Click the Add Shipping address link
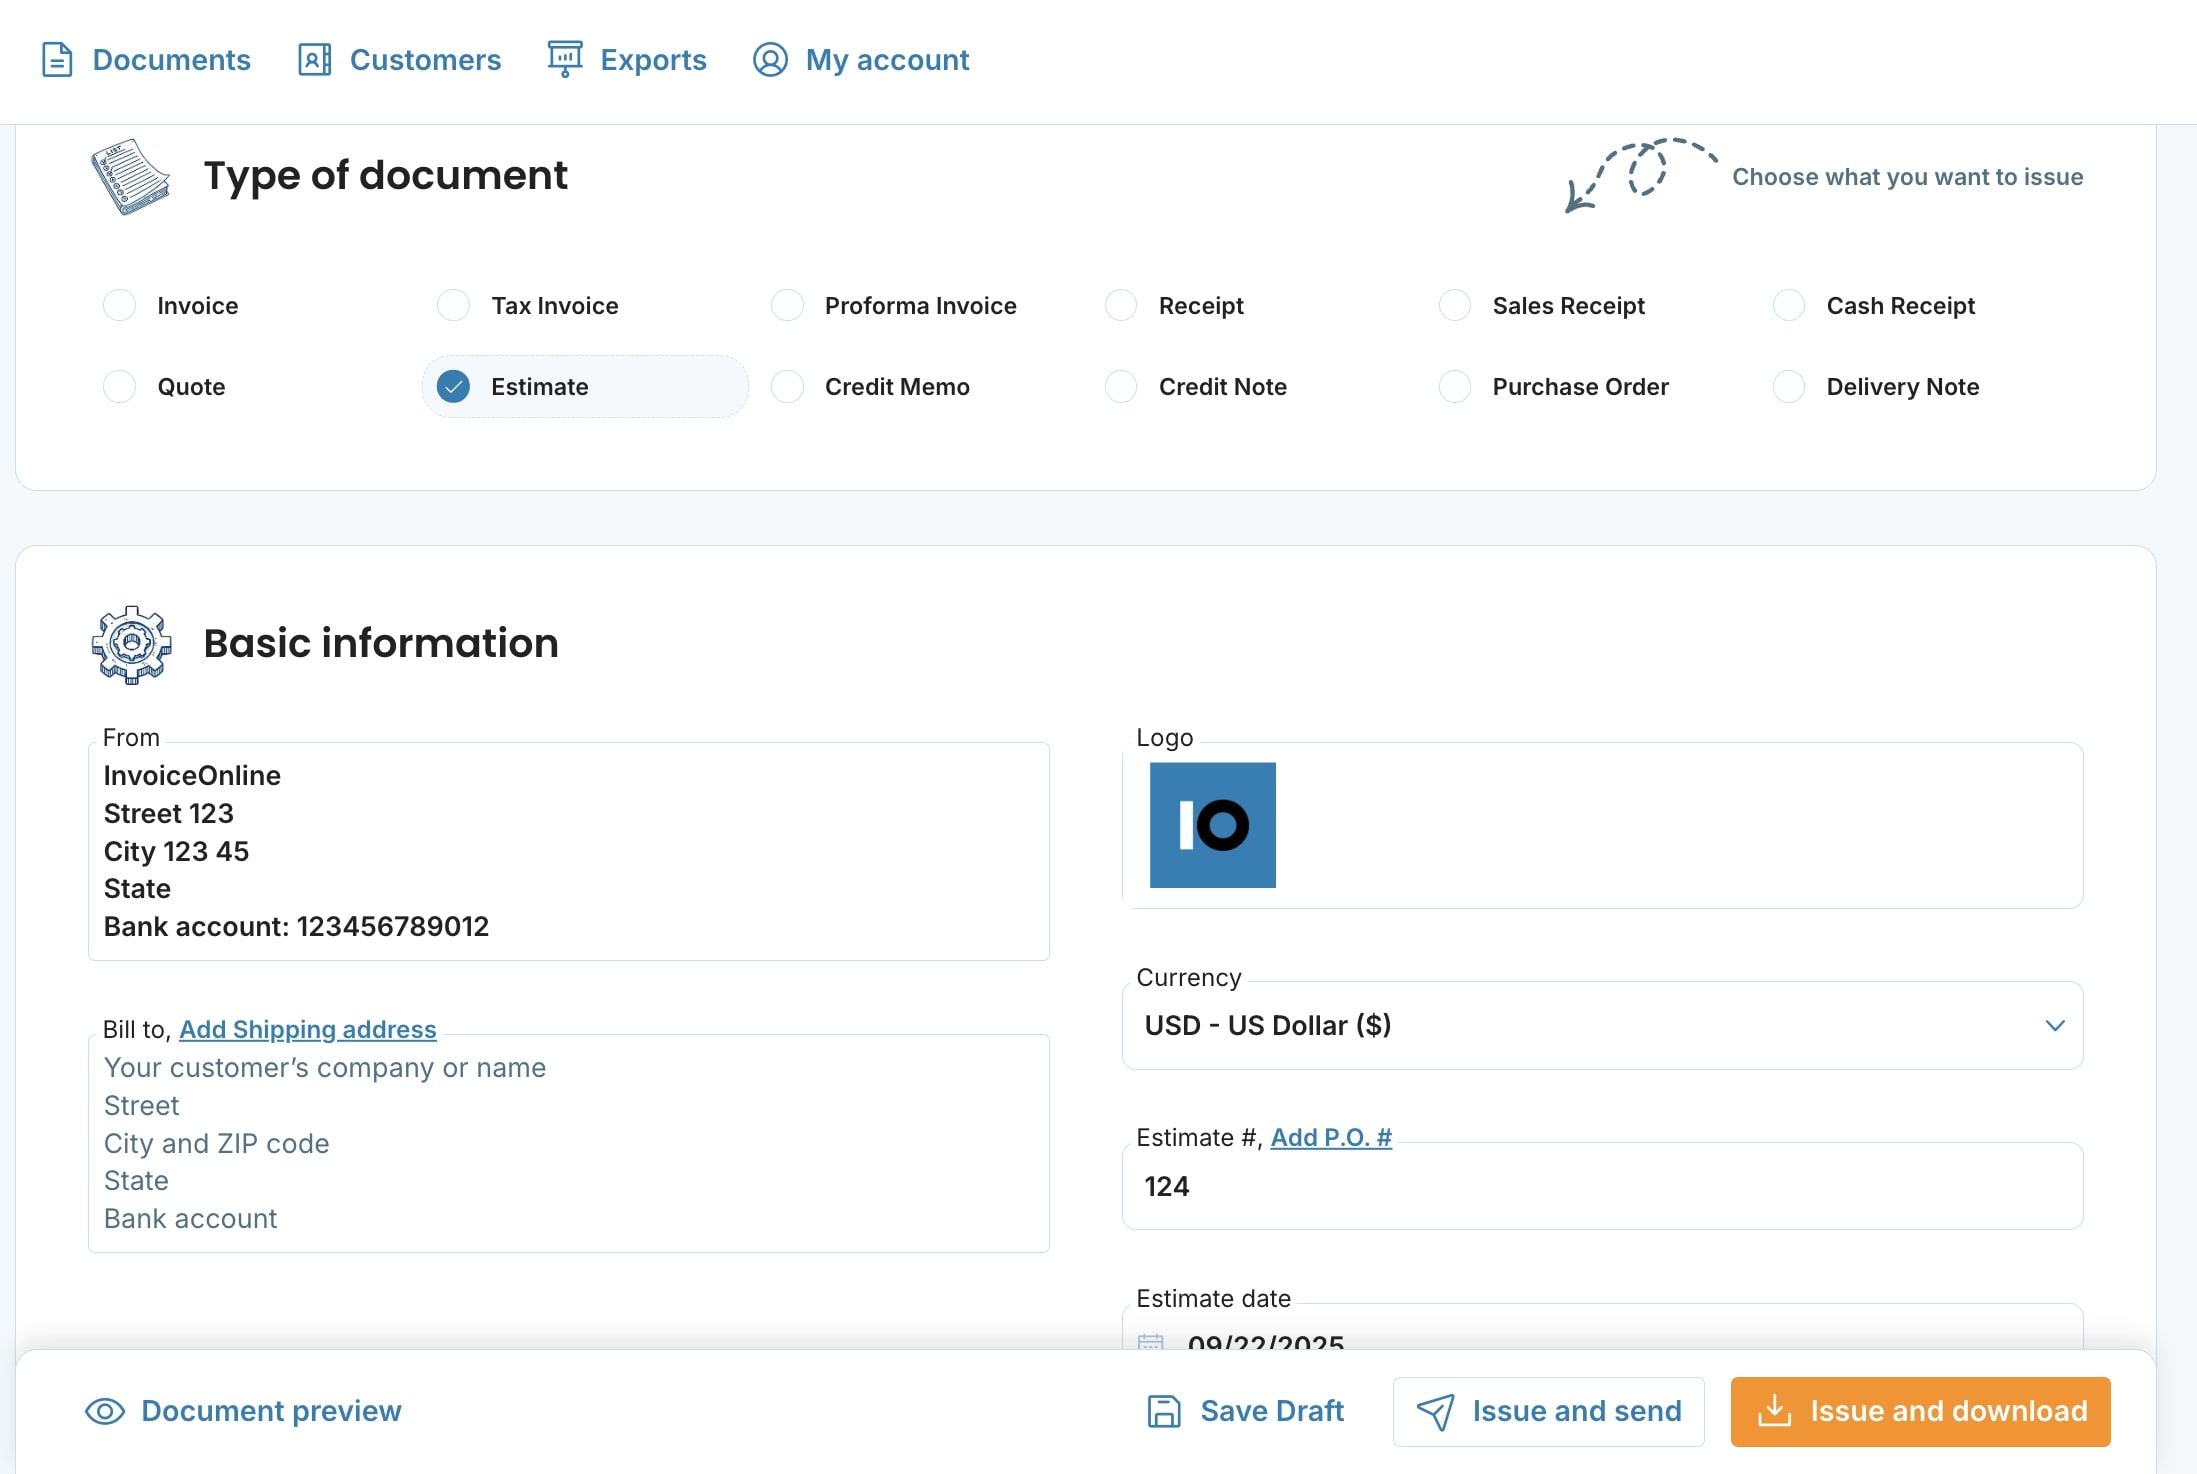Viewport: 2197px width, 1474px height. click(x=307, y=1029)
